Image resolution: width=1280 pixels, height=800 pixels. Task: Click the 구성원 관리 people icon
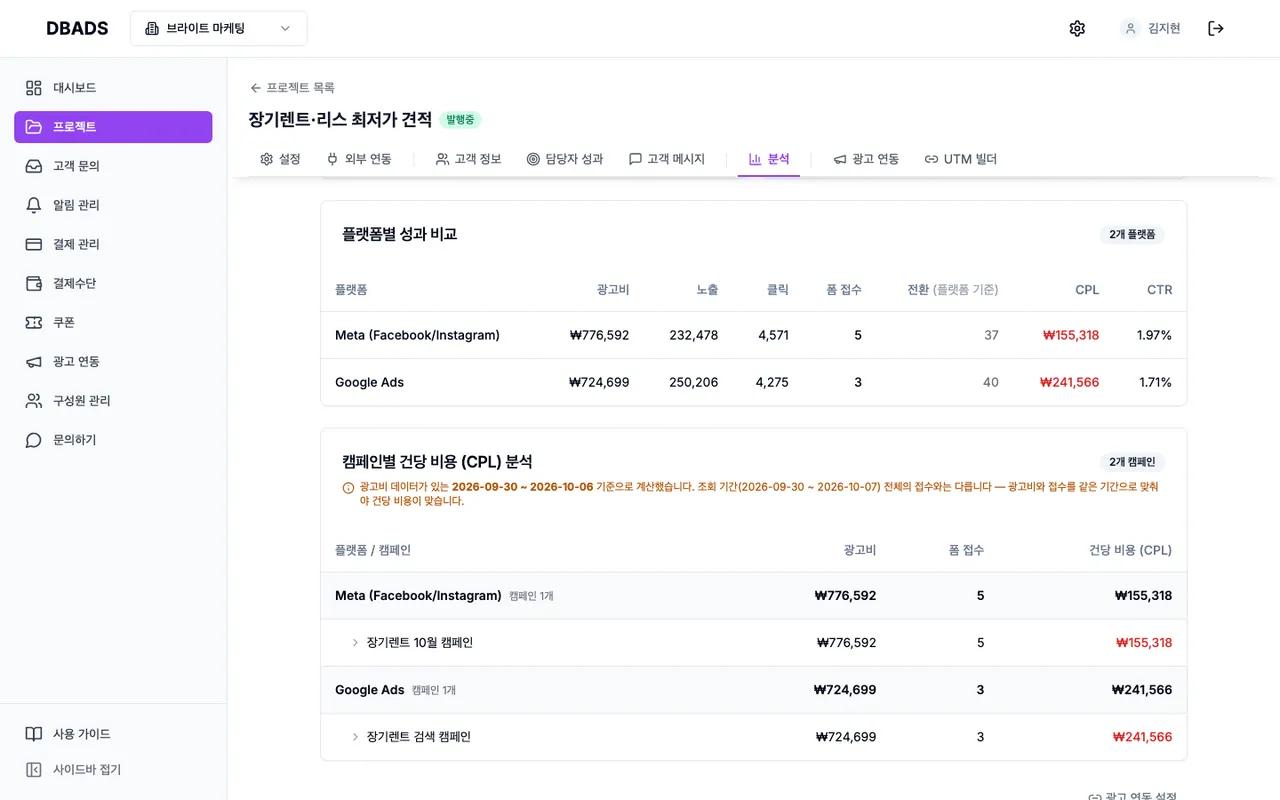click(34, 400)
